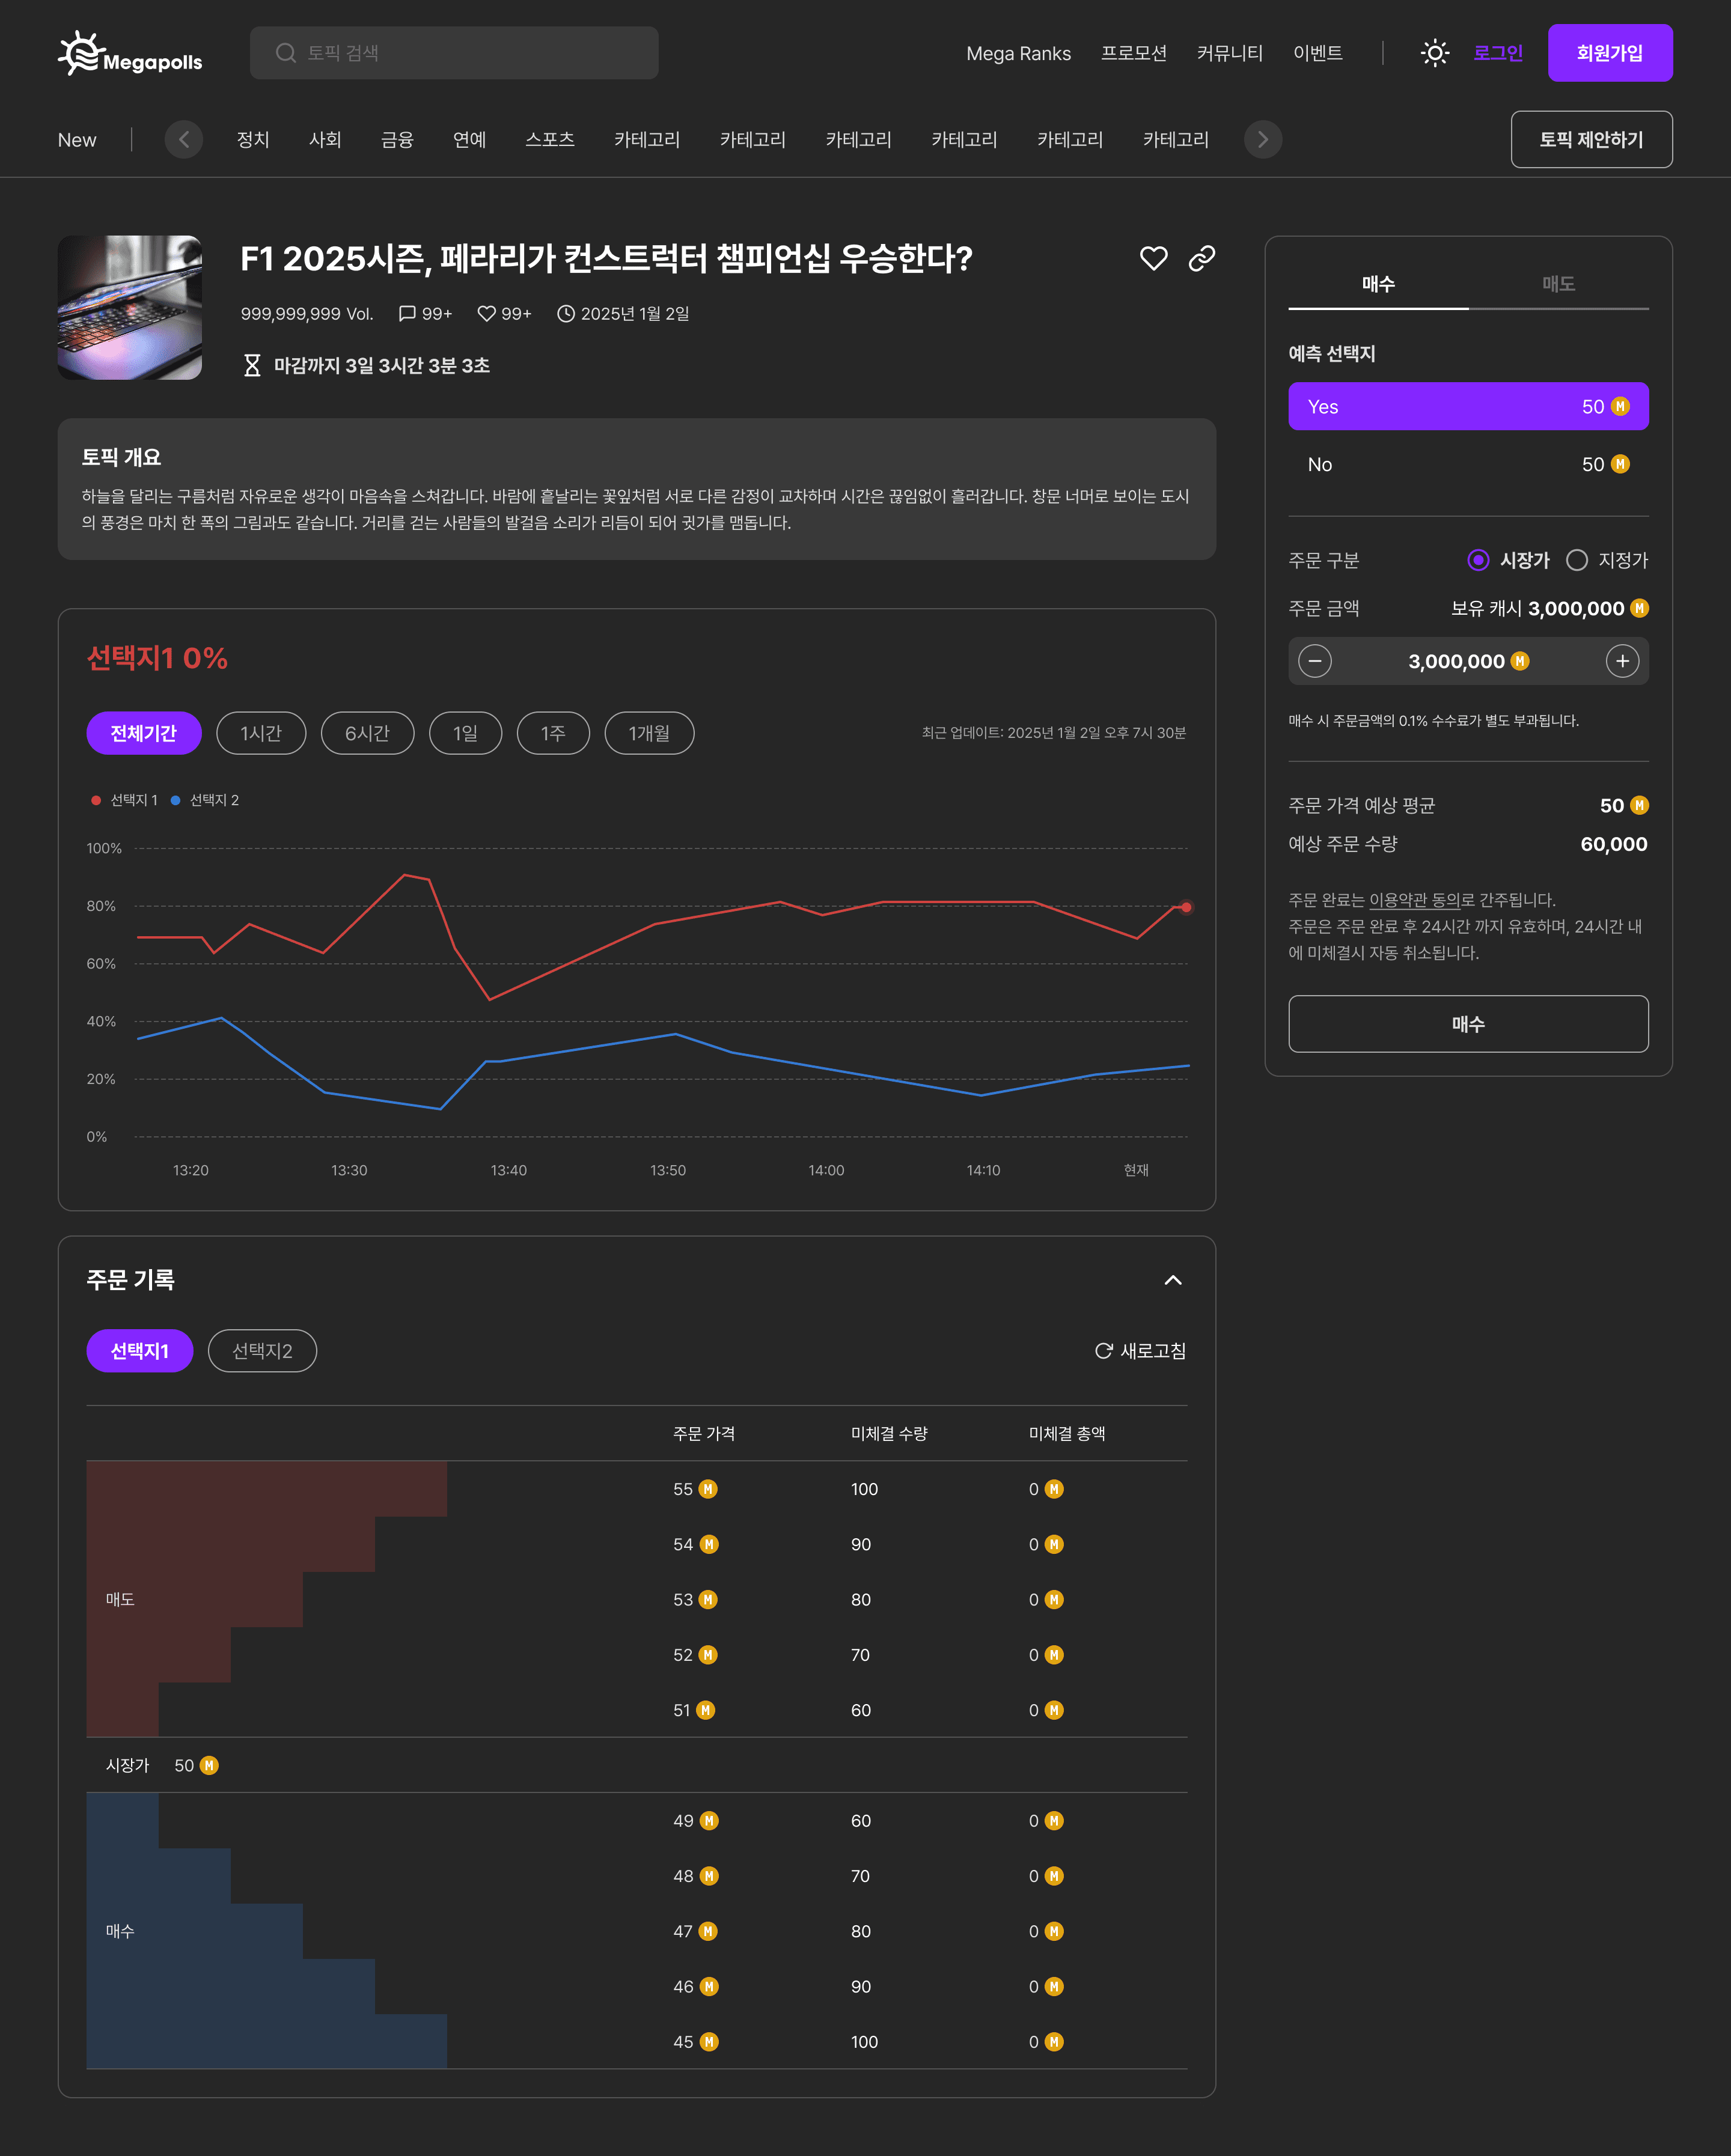Click the copy link icon

pos(1201,259)
